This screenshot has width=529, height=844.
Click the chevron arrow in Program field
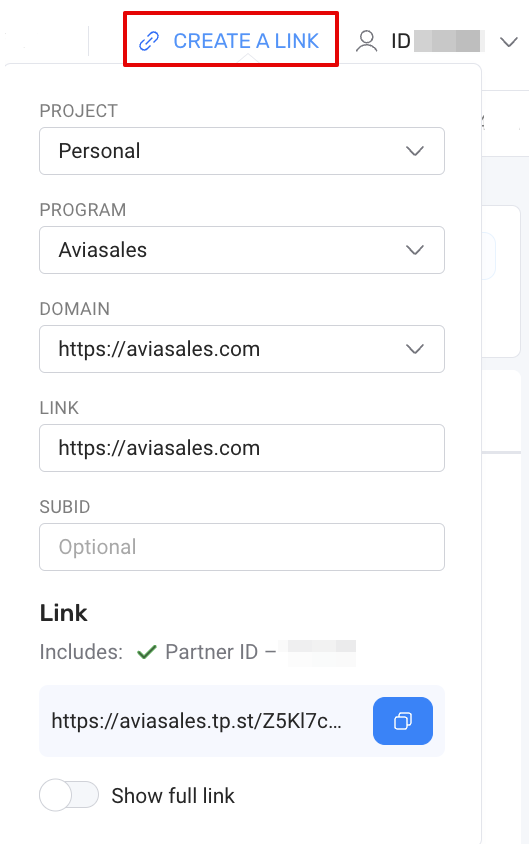pyautogui.click(x=414, y=250)
